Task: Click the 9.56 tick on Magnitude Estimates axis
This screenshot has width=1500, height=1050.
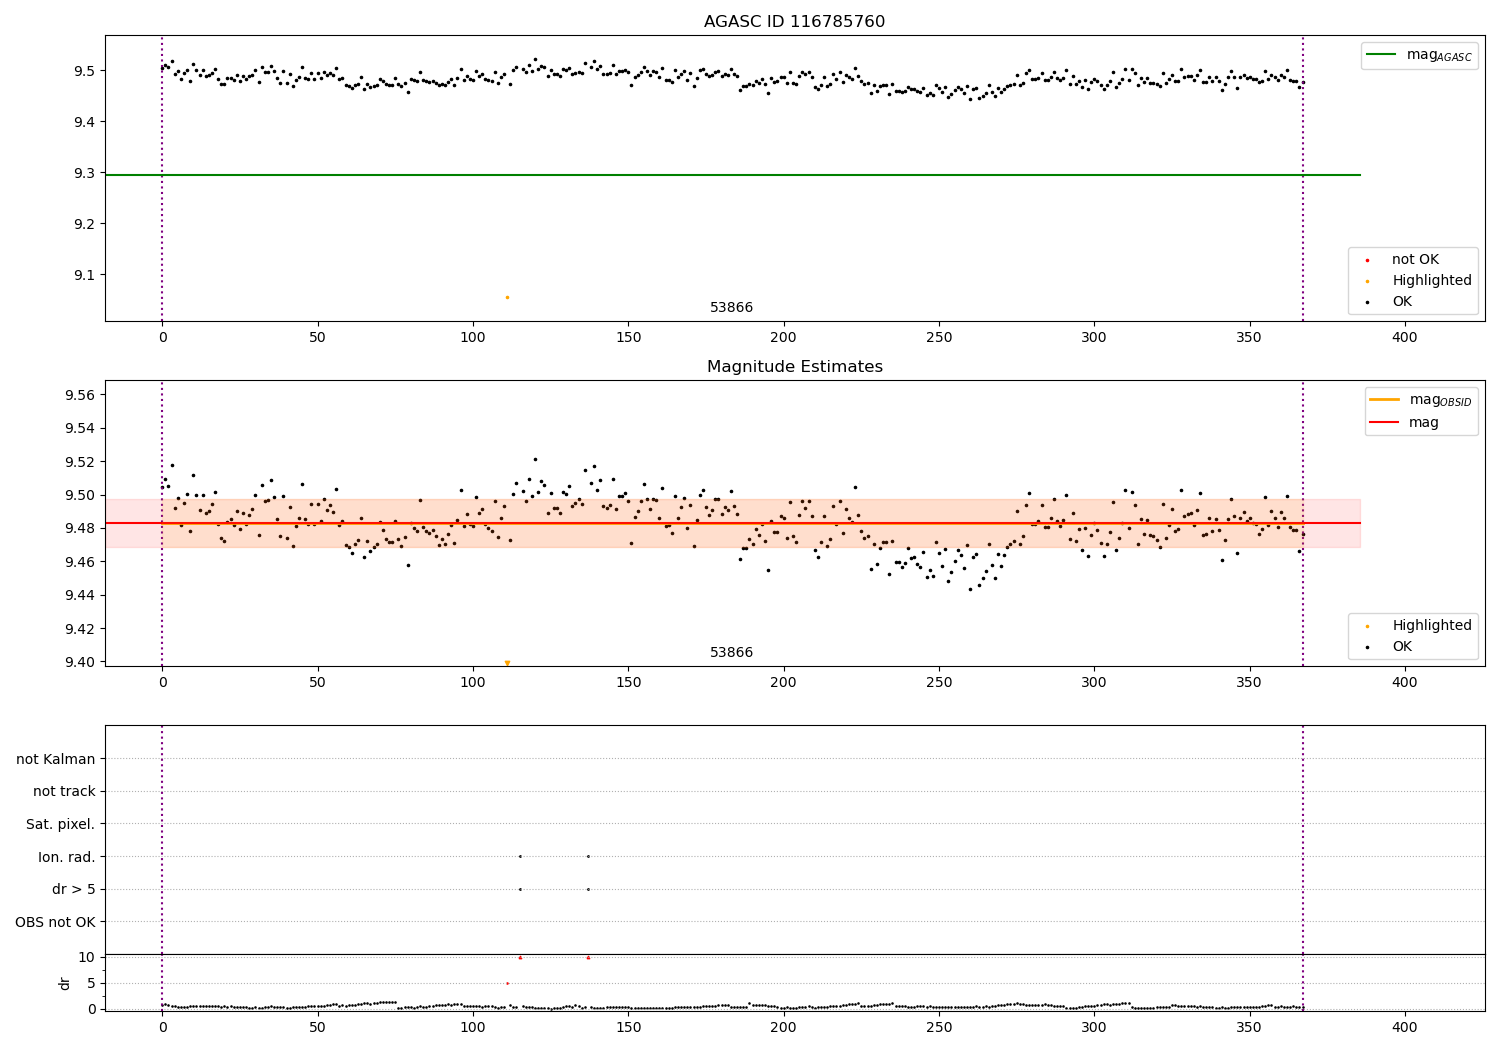Action: point(78,396)
